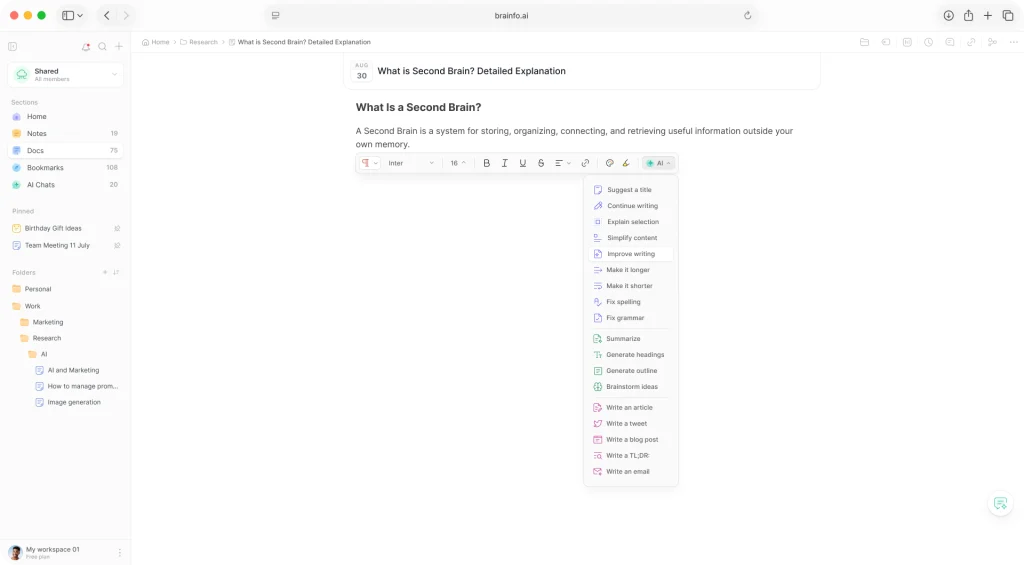Open version history clock icon
Viewport: 1024px width, 565px height.
pos(928,42)
